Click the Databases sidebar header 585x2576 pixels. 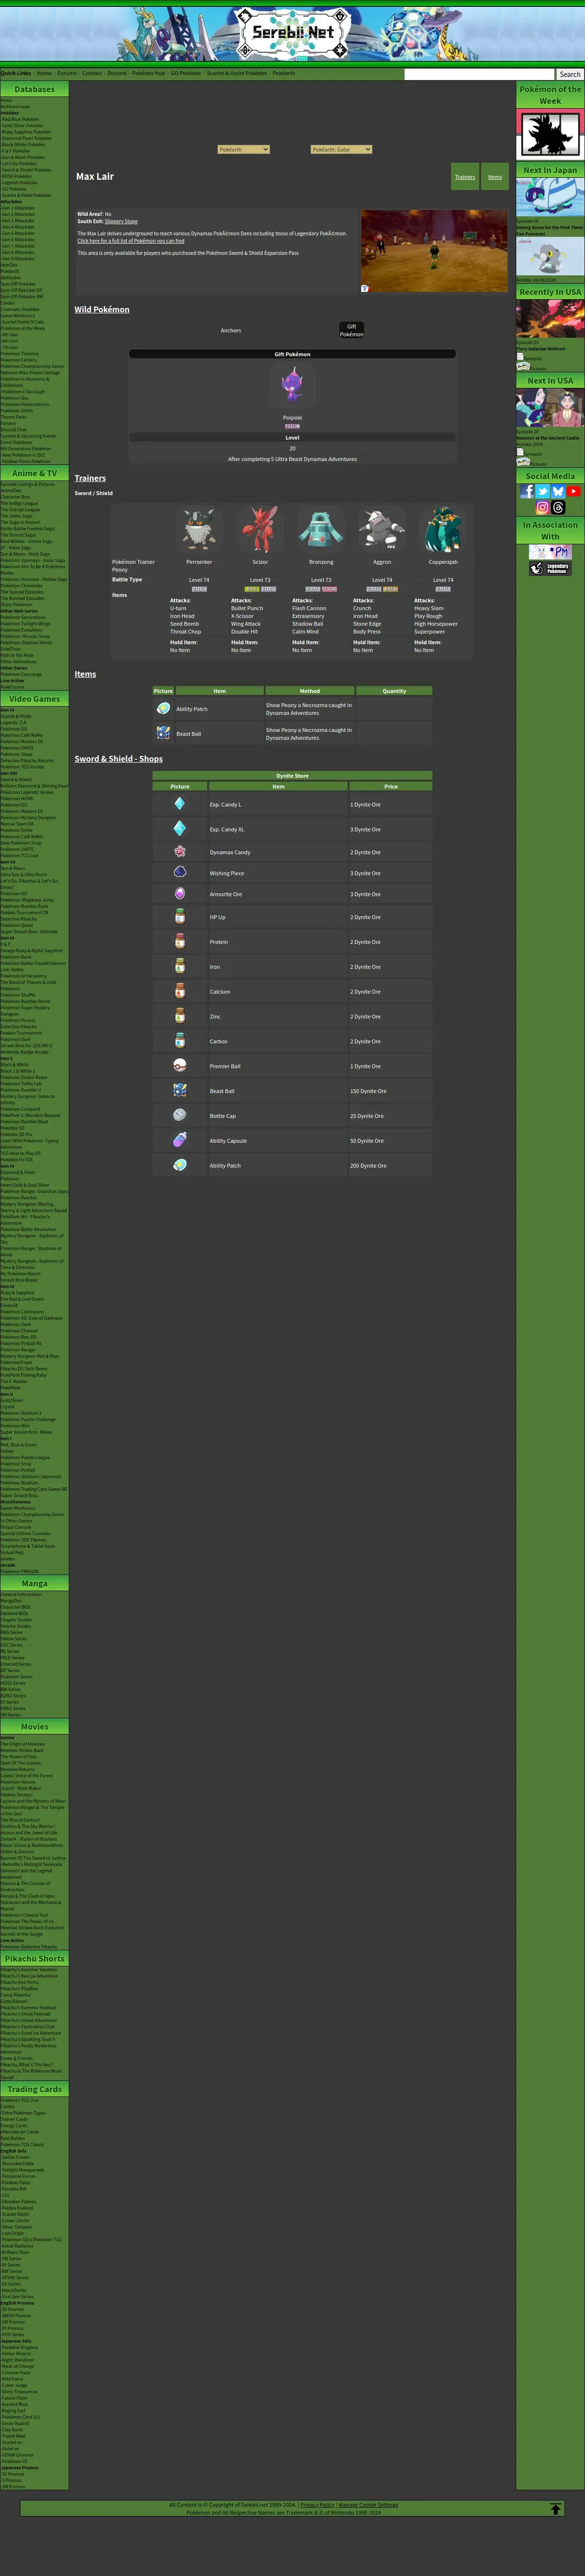(x=34, y=89)
